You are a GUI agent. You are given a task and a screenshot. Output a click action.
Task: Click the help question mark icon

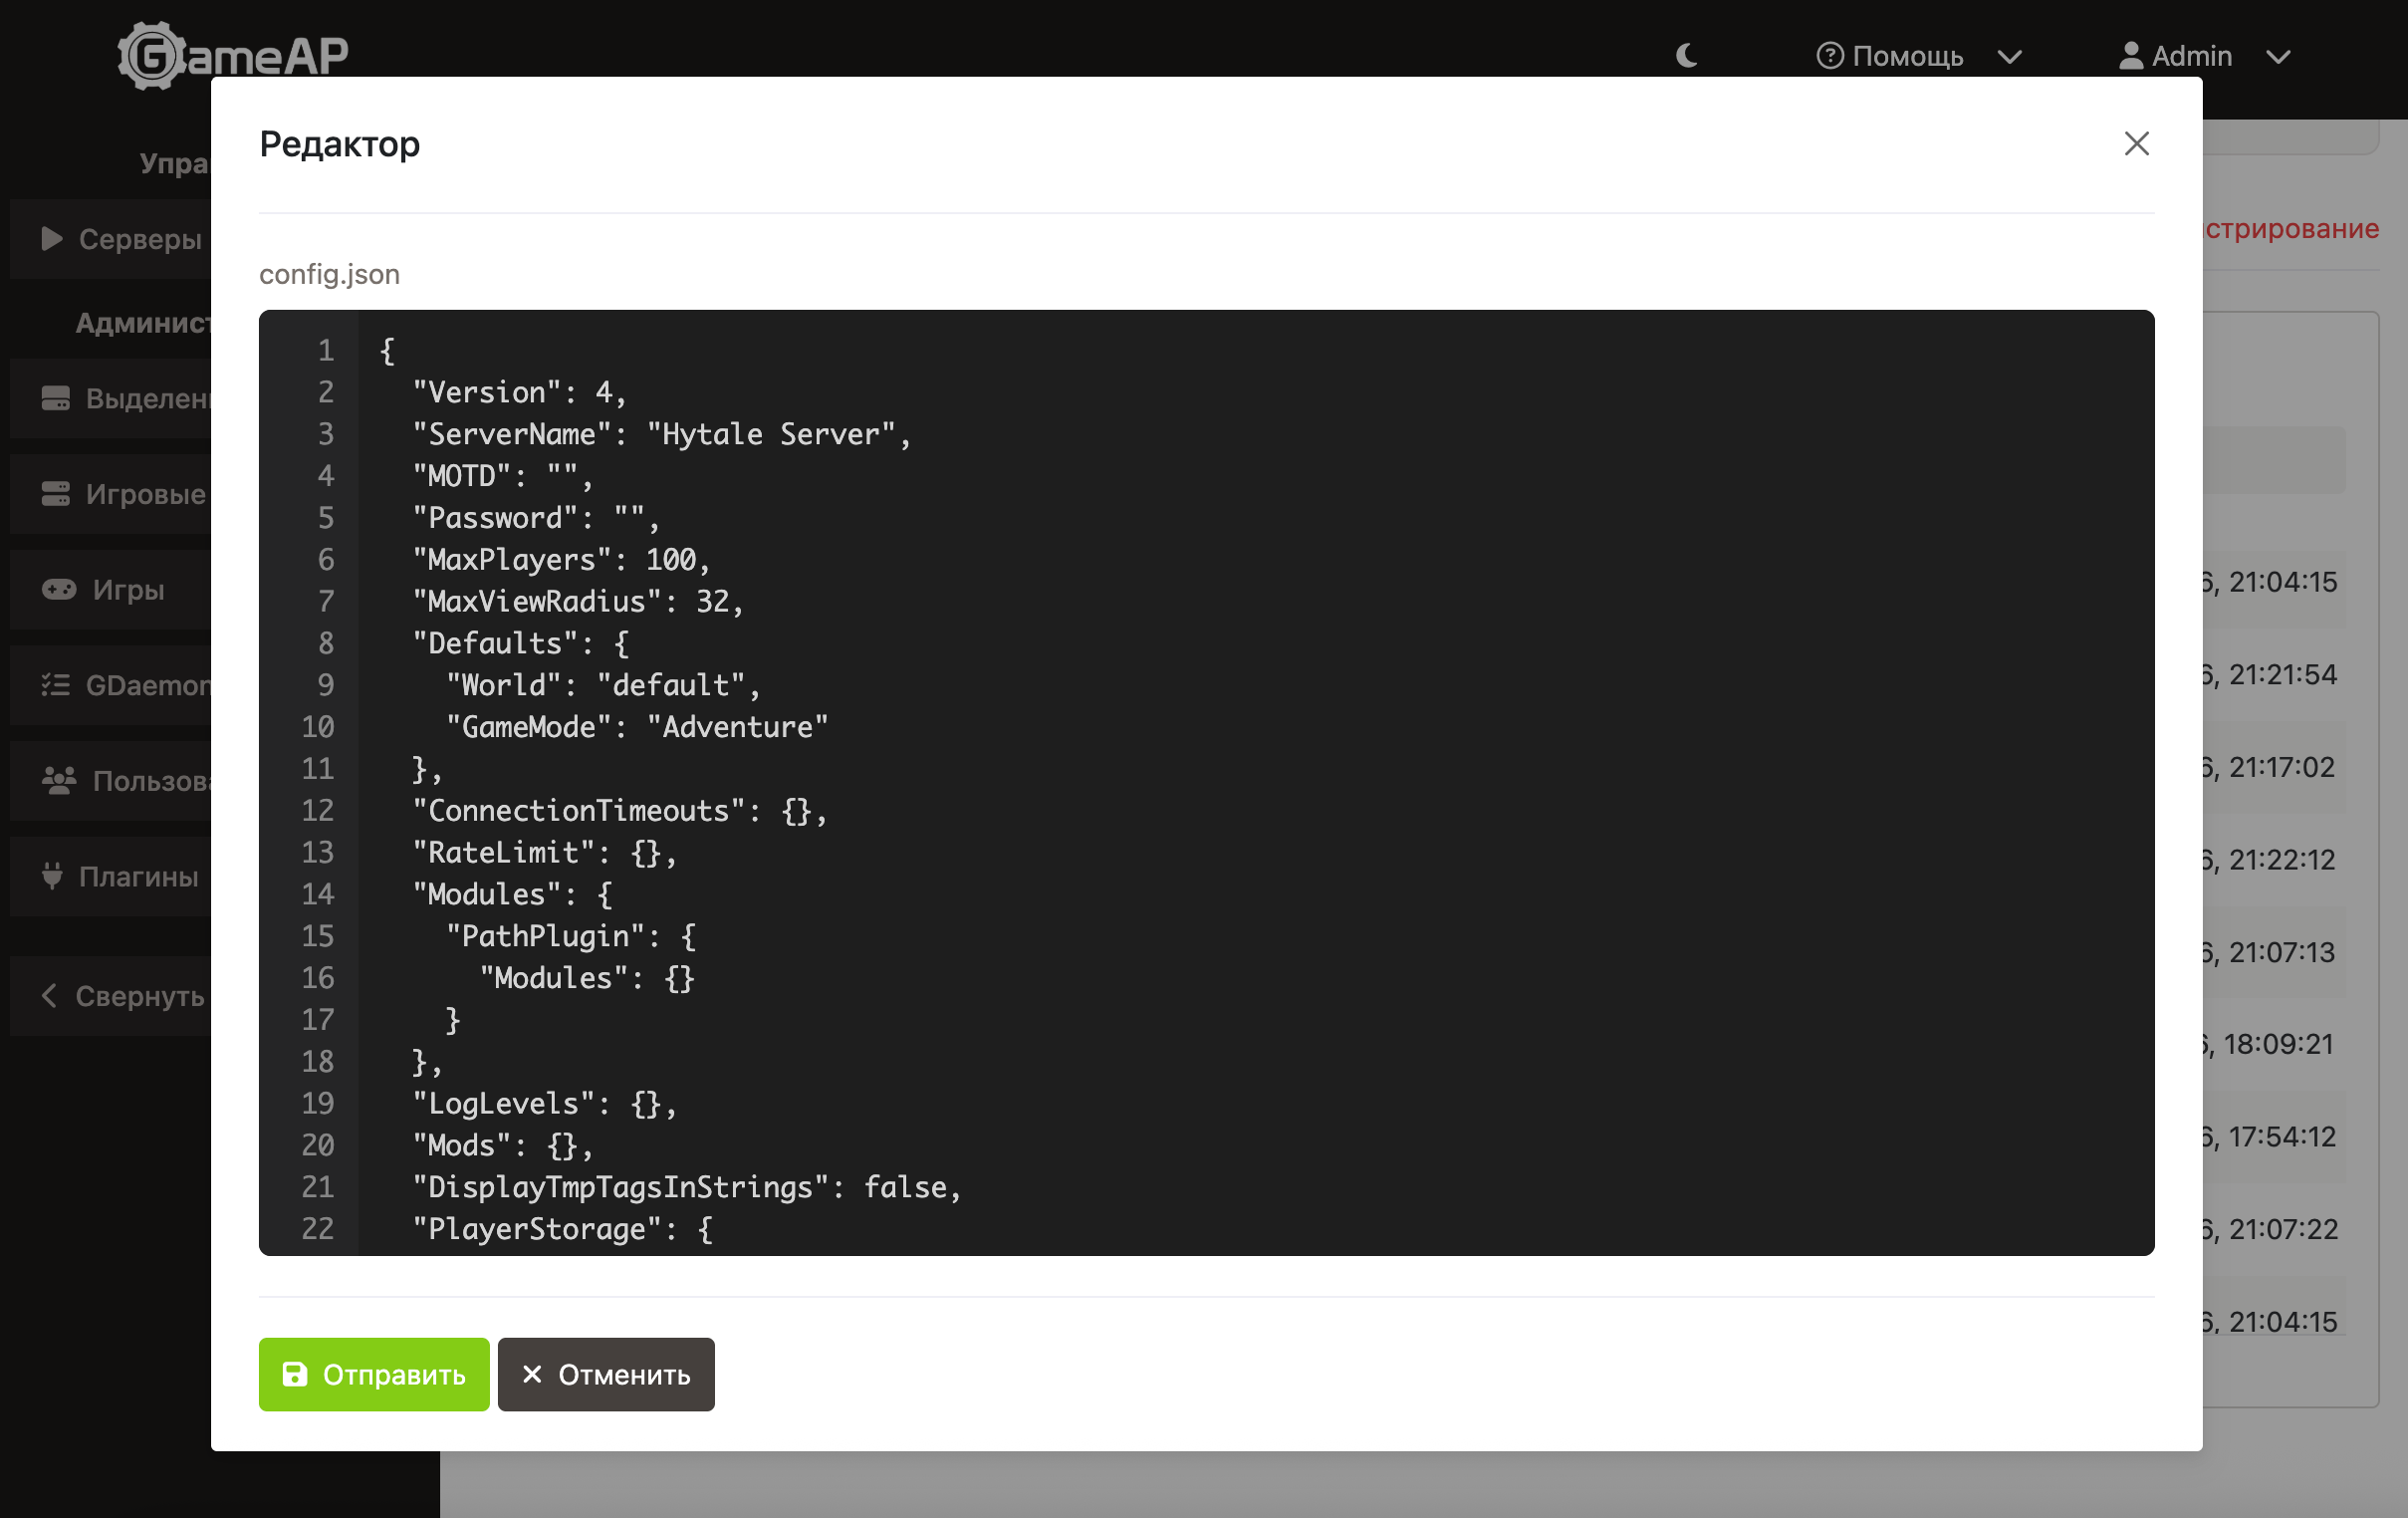point(1829,56)
